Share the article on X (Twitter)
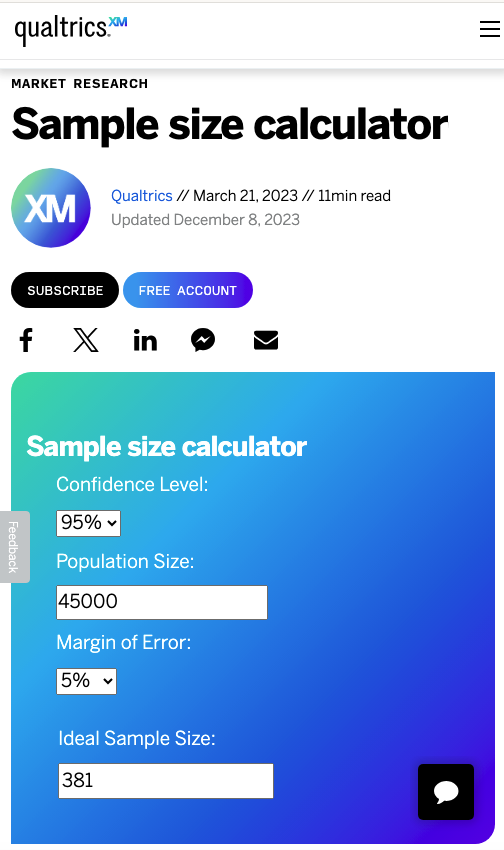Viewport: 504px width, 850px height. coord(86,340)
